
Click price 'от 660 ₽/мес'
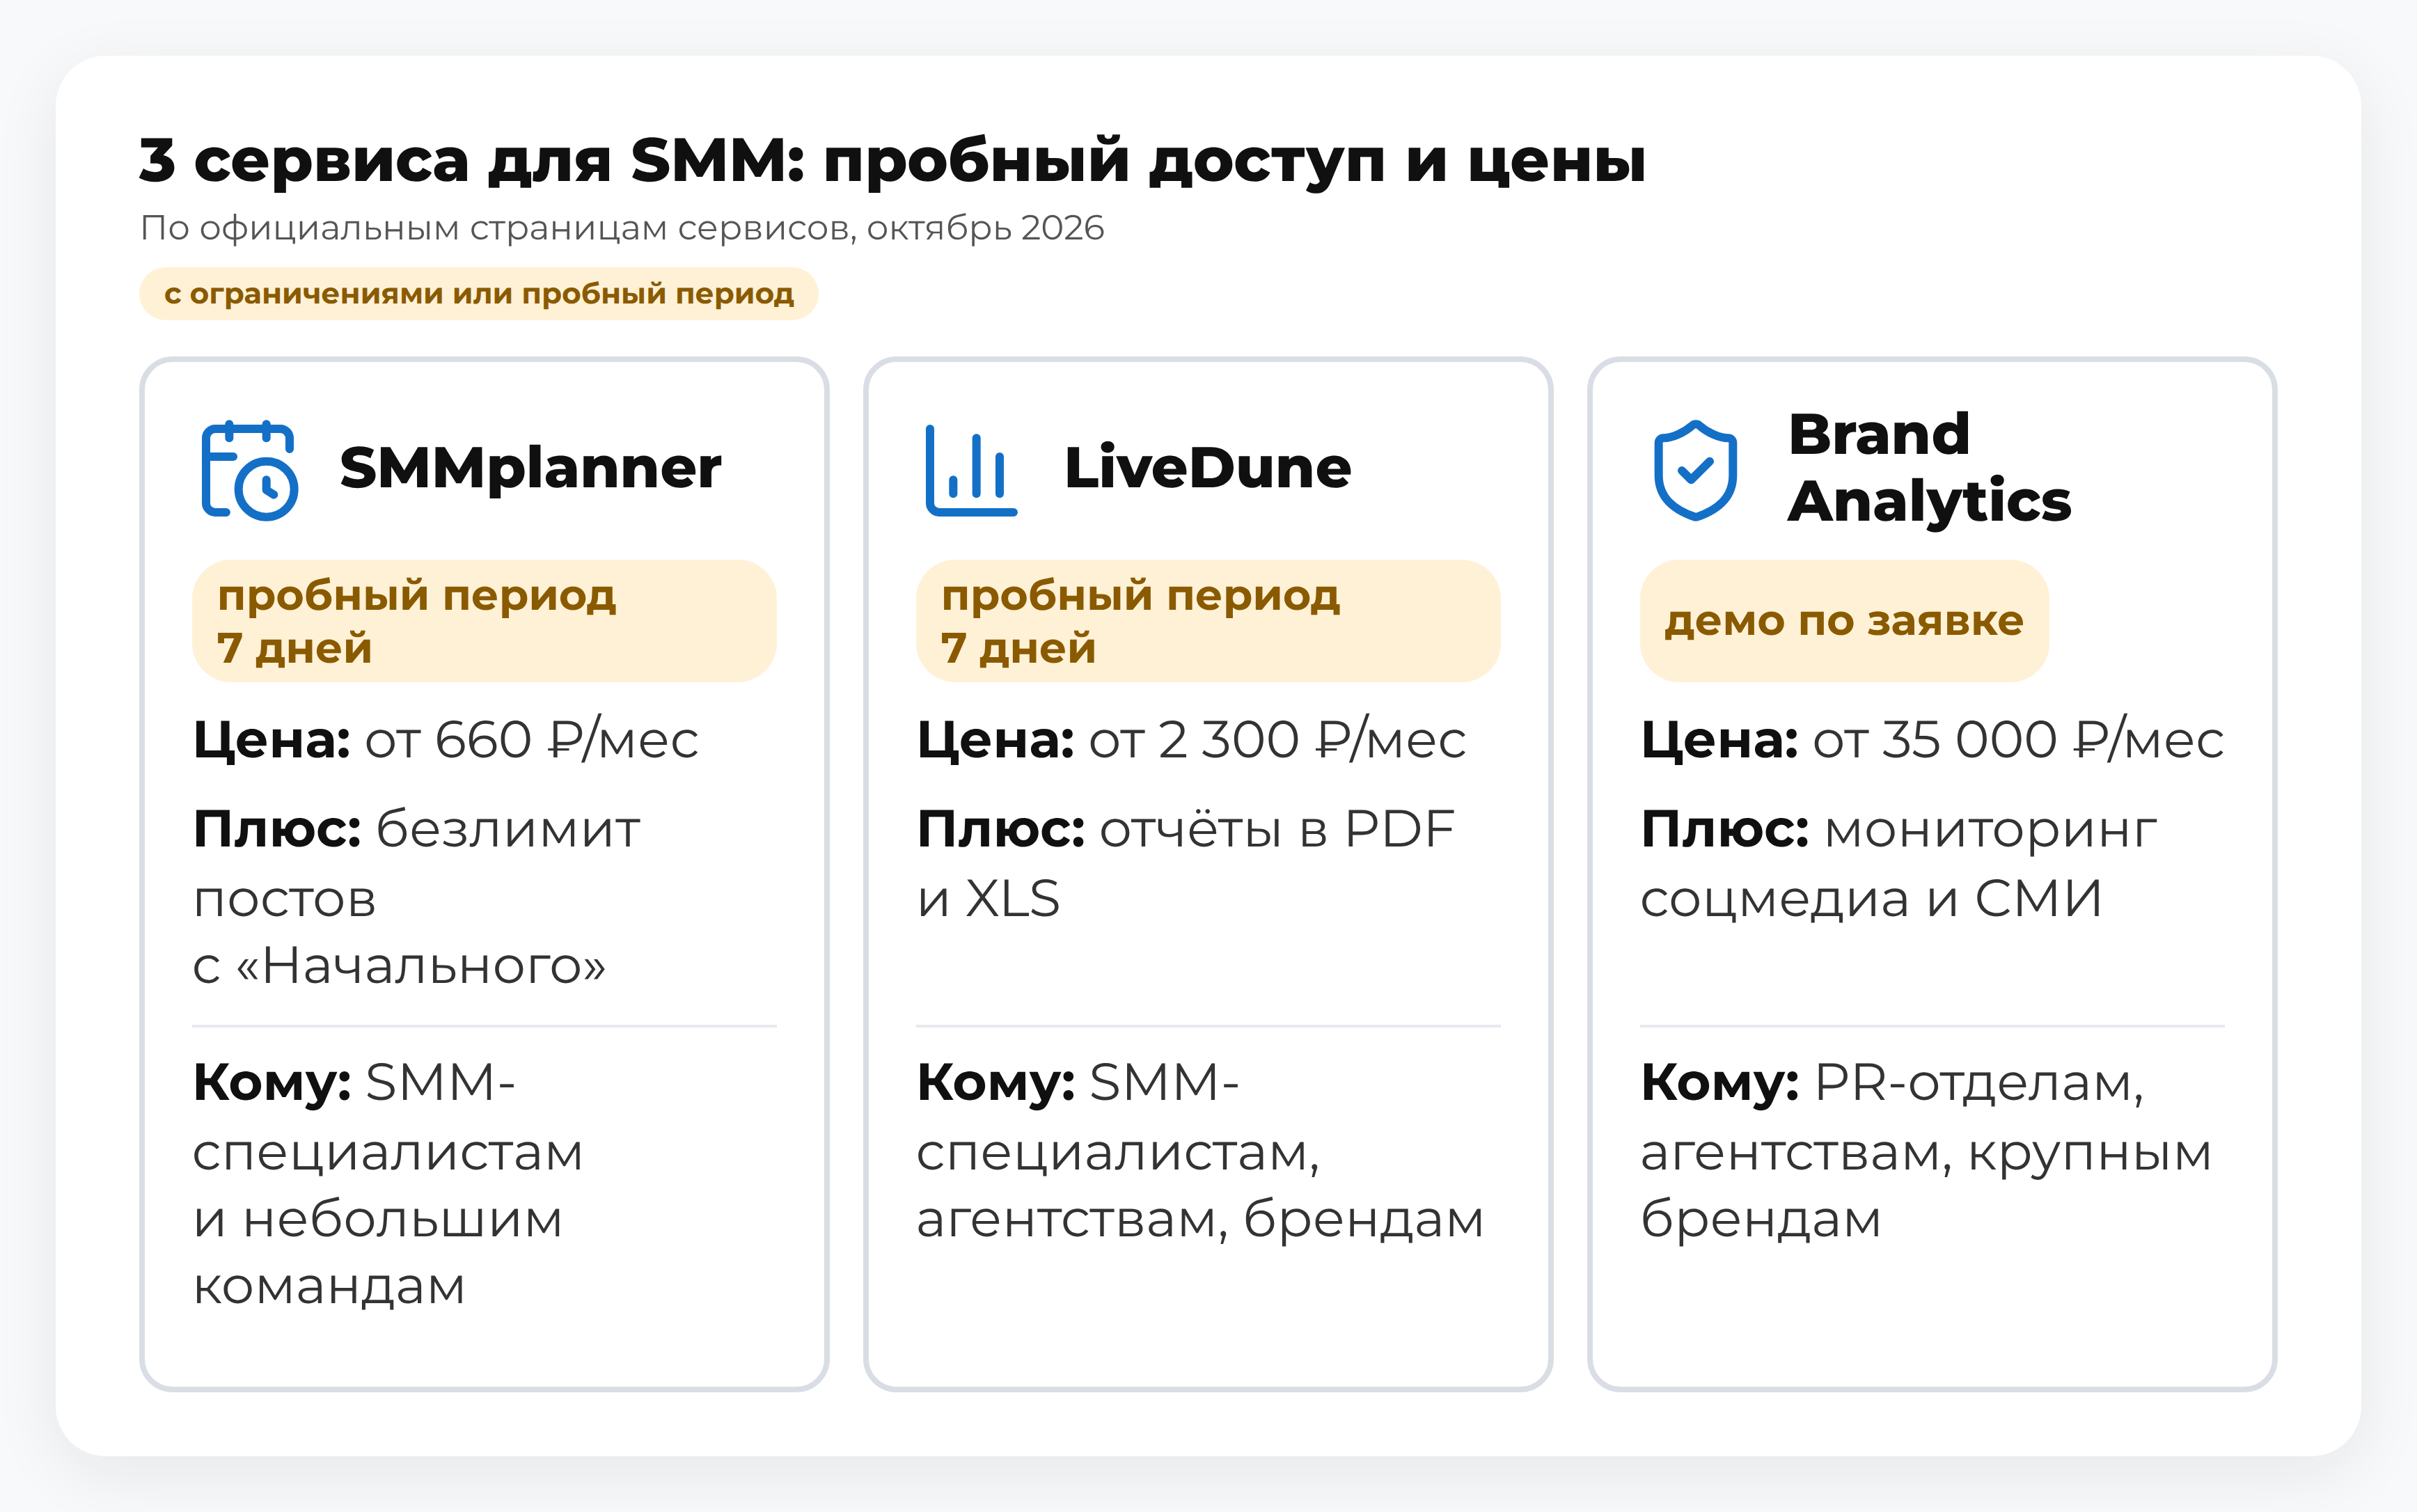tap(531, 741)
